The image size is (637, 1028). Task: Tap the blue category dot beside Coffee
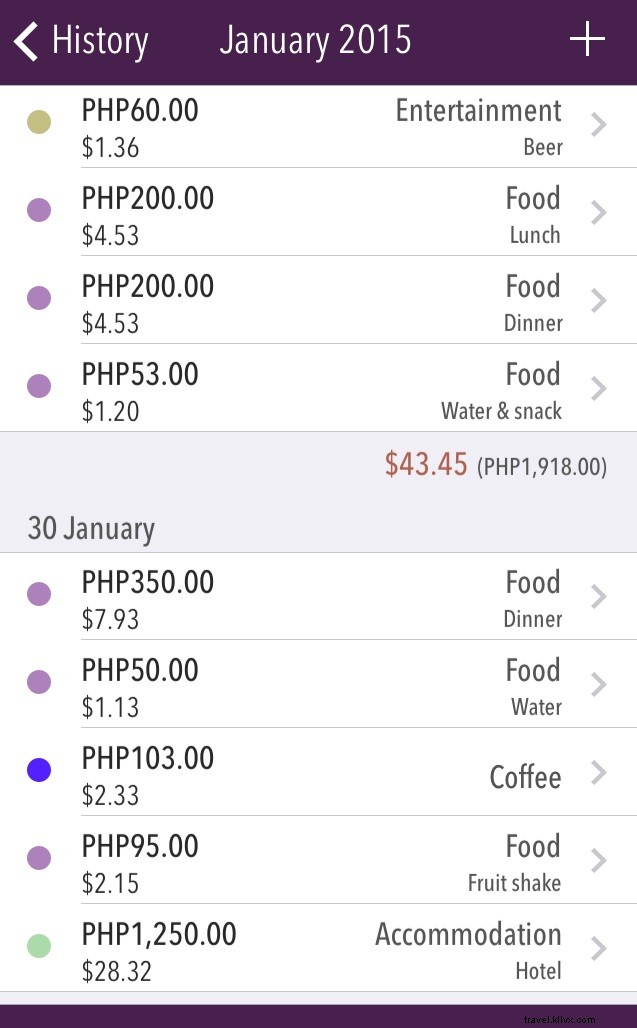pos(39,770)
